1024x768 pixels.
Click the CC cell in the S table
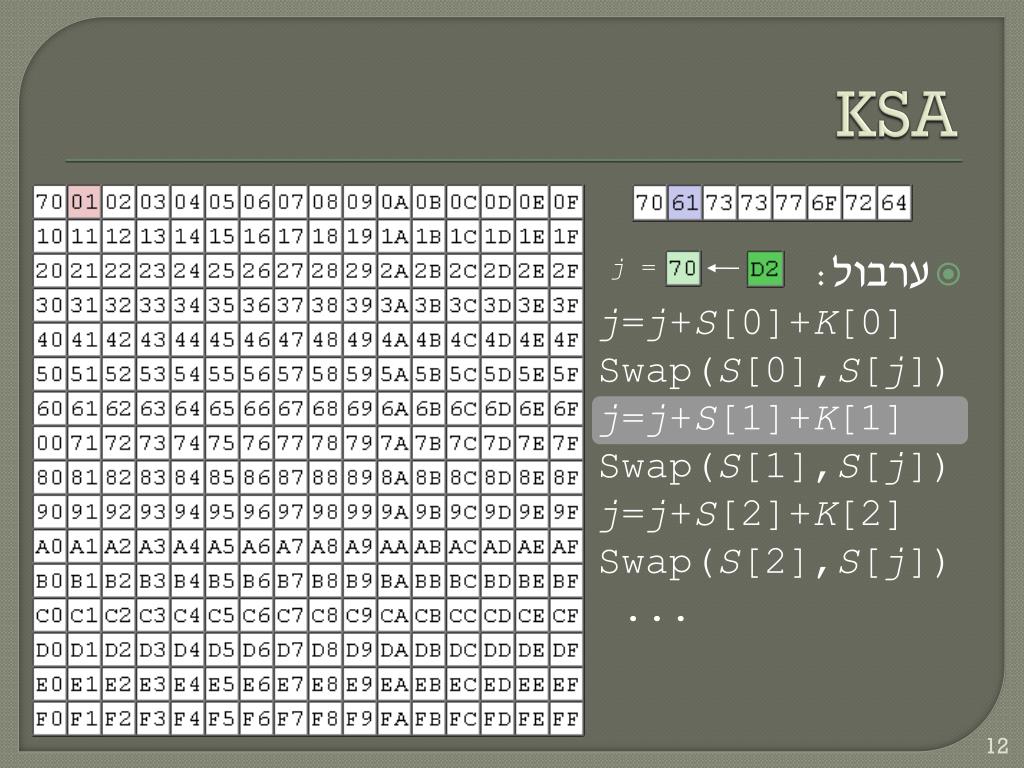[x=462, y=616]
